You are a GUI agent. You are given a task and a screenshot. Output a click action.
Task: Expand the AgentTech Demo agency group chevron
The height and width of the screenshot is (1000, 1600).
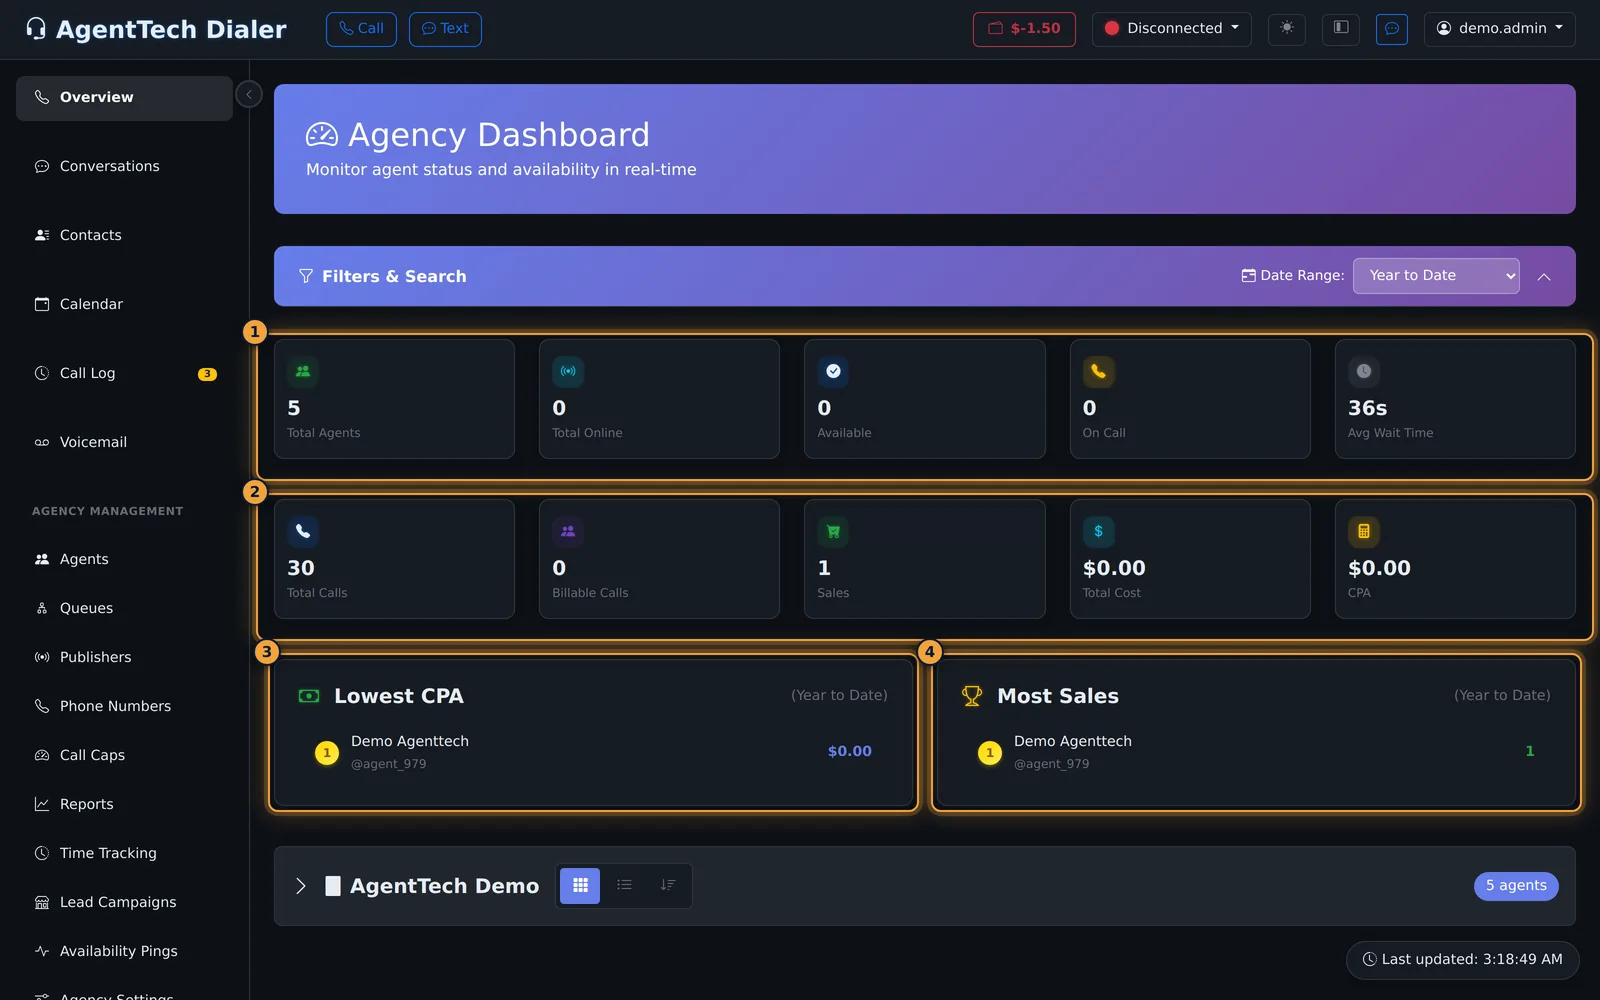click(x=301, y=886)
